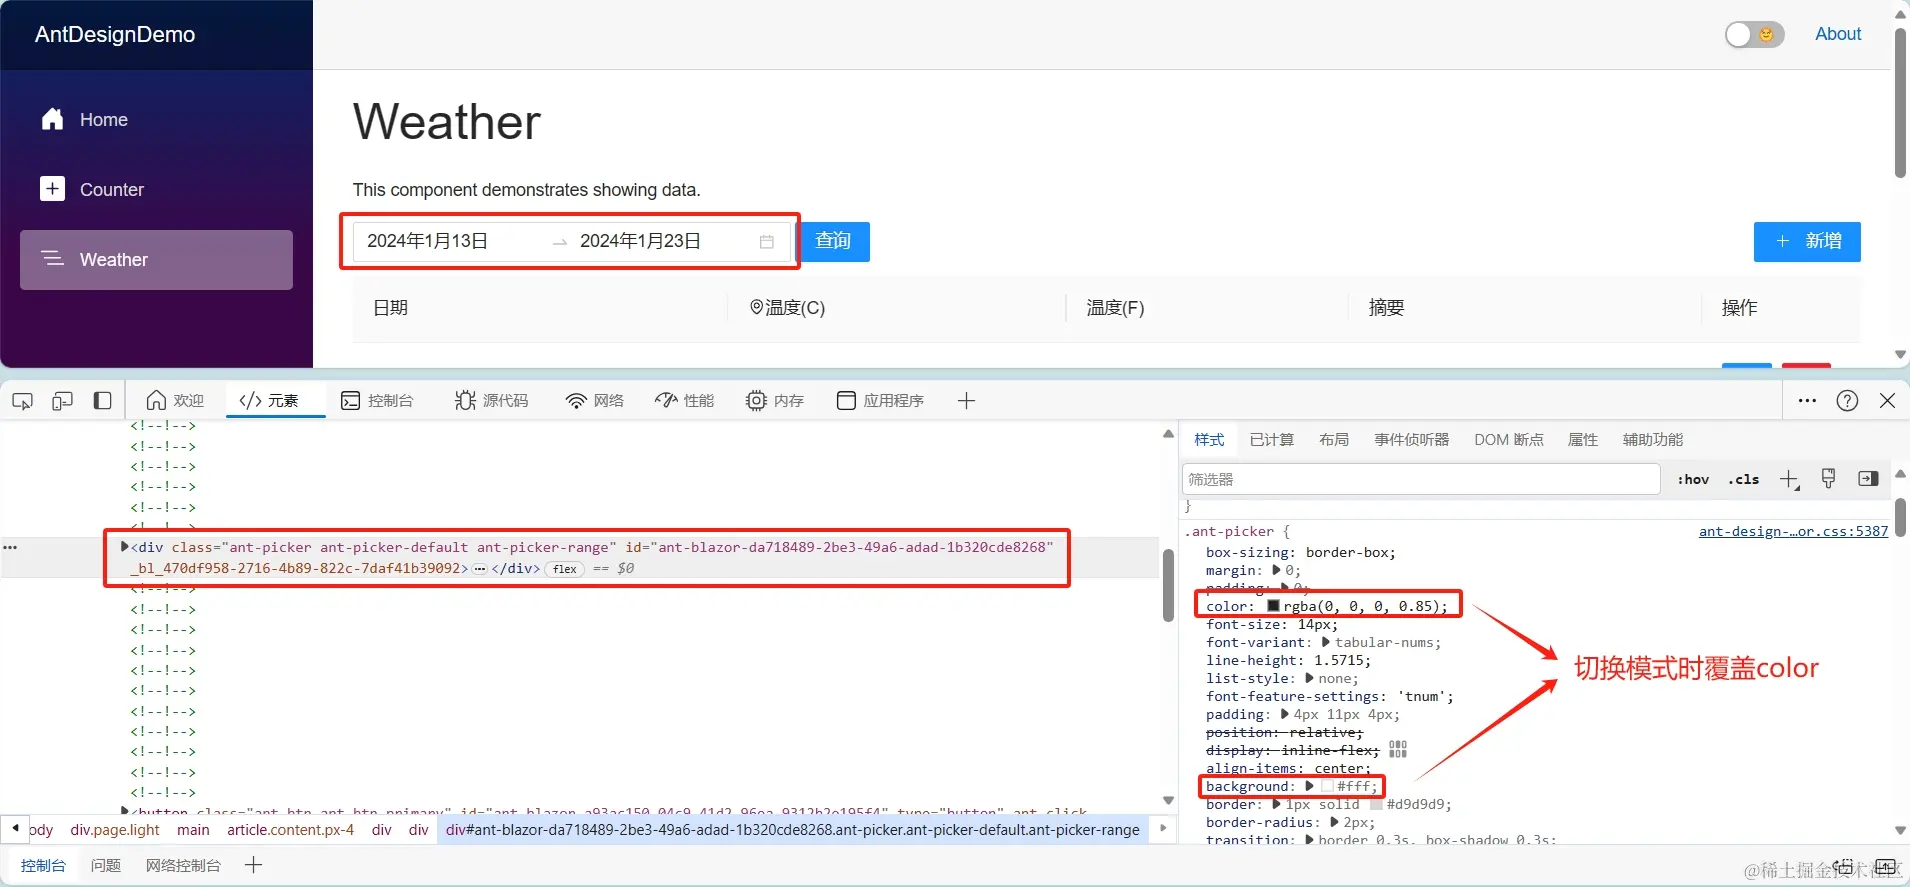This screenshot has width=1910, height=887.
Task: Click the new style rule plus icon
Action: 1790,480
